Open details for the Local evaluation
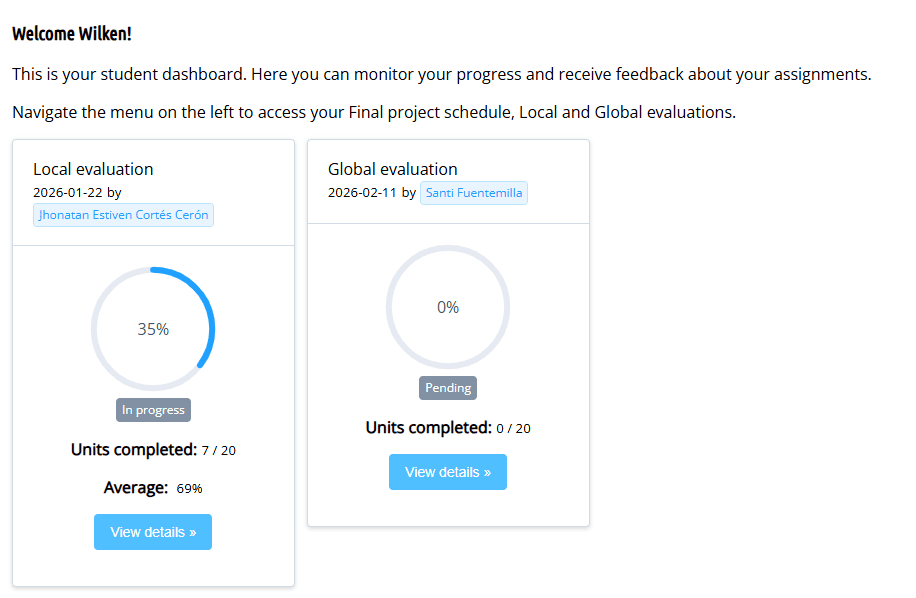 (152, 531)
